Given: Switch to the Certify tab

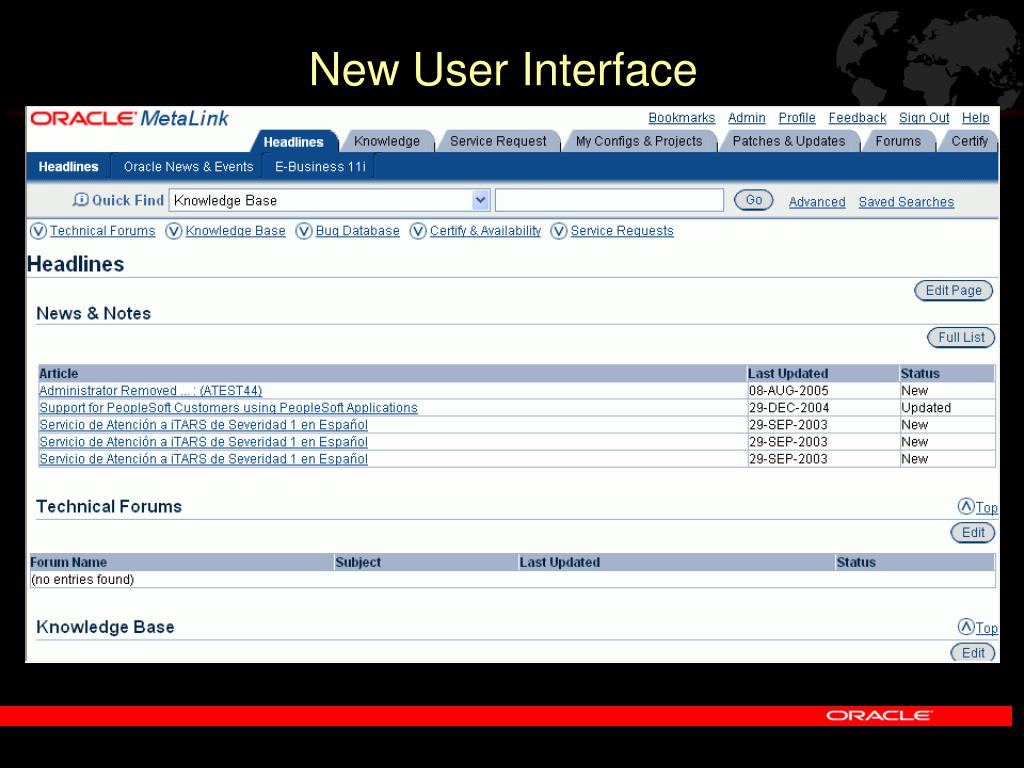Looking at the screenshot, I should pos(969,141).
